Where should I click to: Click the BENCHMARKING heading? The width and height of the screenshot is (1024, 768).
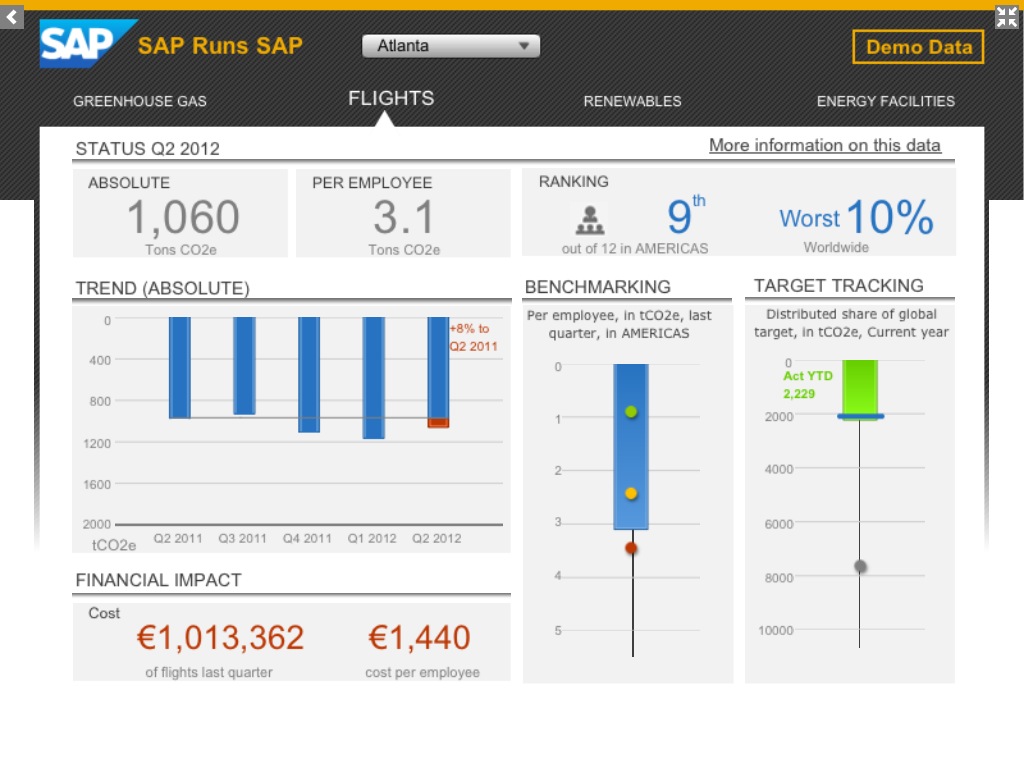pos(598,287)
